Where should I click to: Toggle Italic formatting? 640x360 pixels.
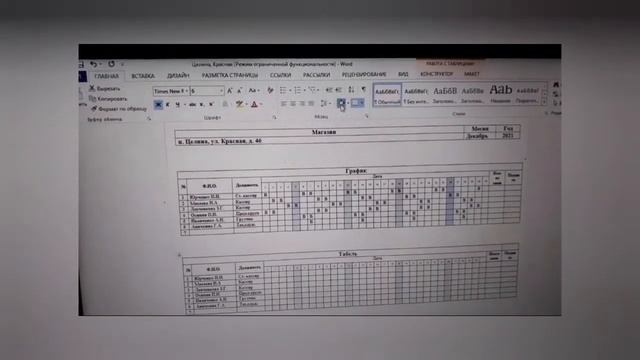(x=167, y=105)
